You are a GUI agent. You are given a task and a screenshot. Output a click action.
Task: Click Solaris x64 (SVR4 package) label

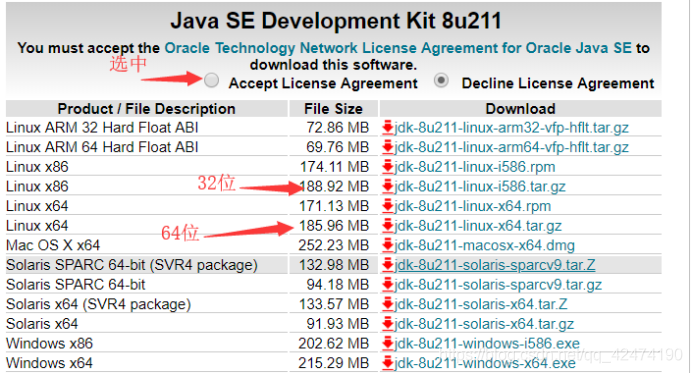click(98, 304)
